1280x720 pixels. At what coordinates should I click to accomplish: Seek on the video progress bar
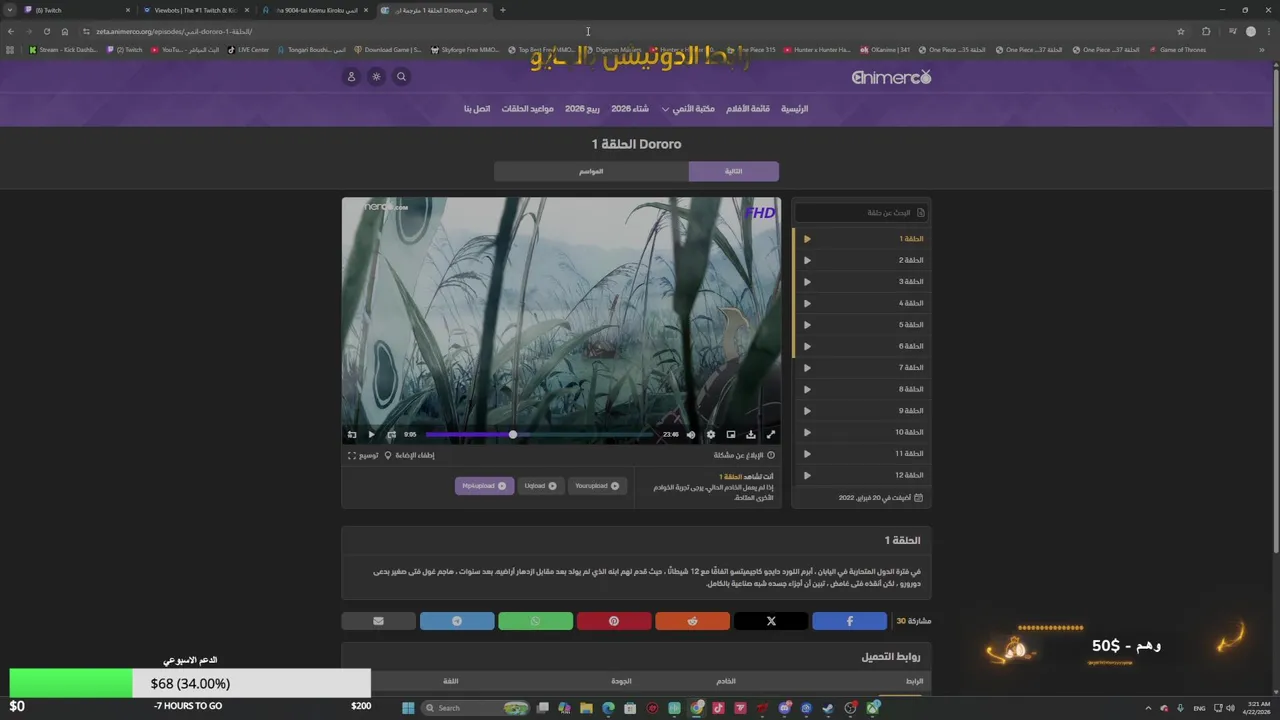[x=540, y=434]
